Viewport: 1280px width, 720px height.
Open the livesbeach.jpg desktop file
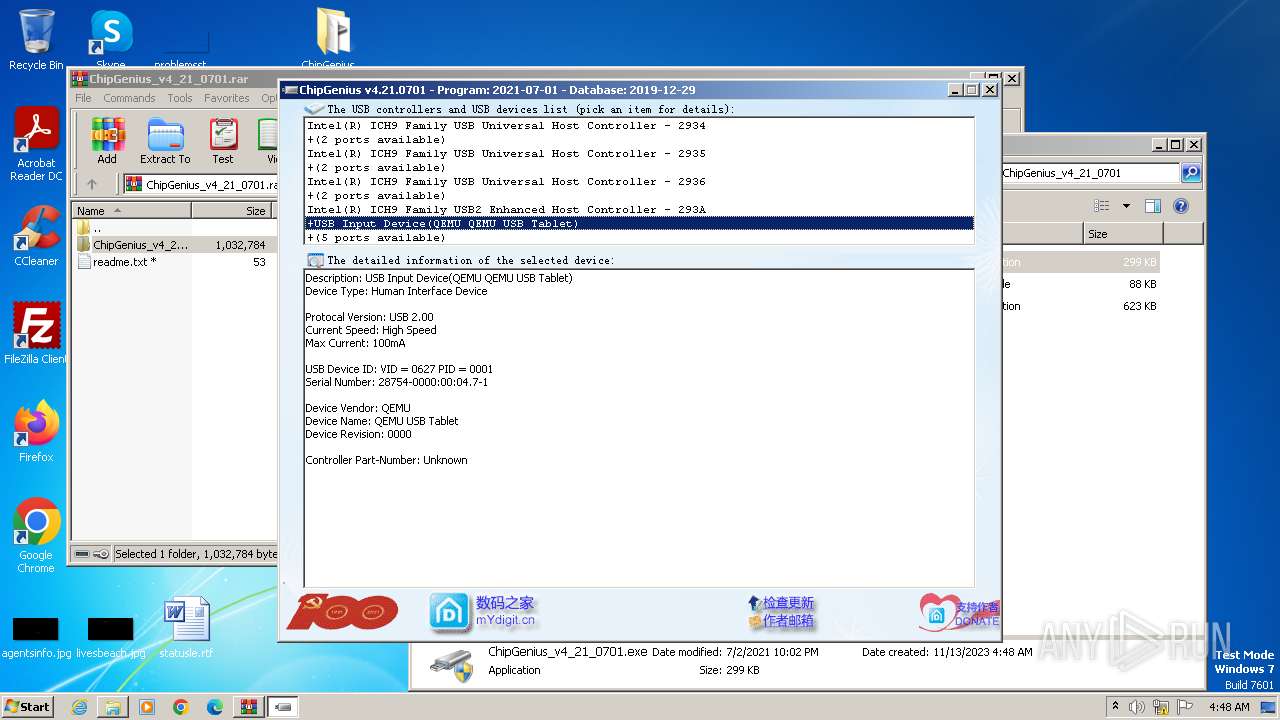pyautogui.click(x=111, y=636)
